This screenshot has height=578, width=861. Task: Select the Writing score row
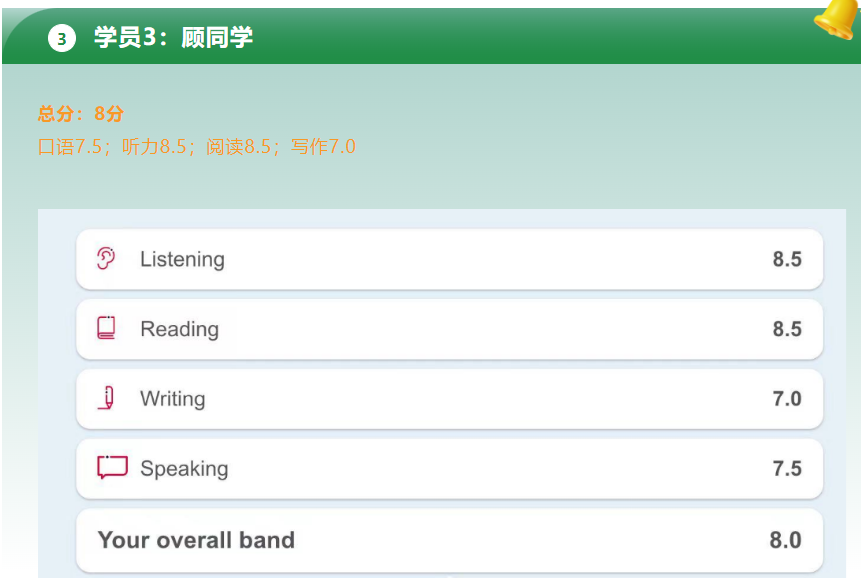pyautogui.click(x=449, y=399)
